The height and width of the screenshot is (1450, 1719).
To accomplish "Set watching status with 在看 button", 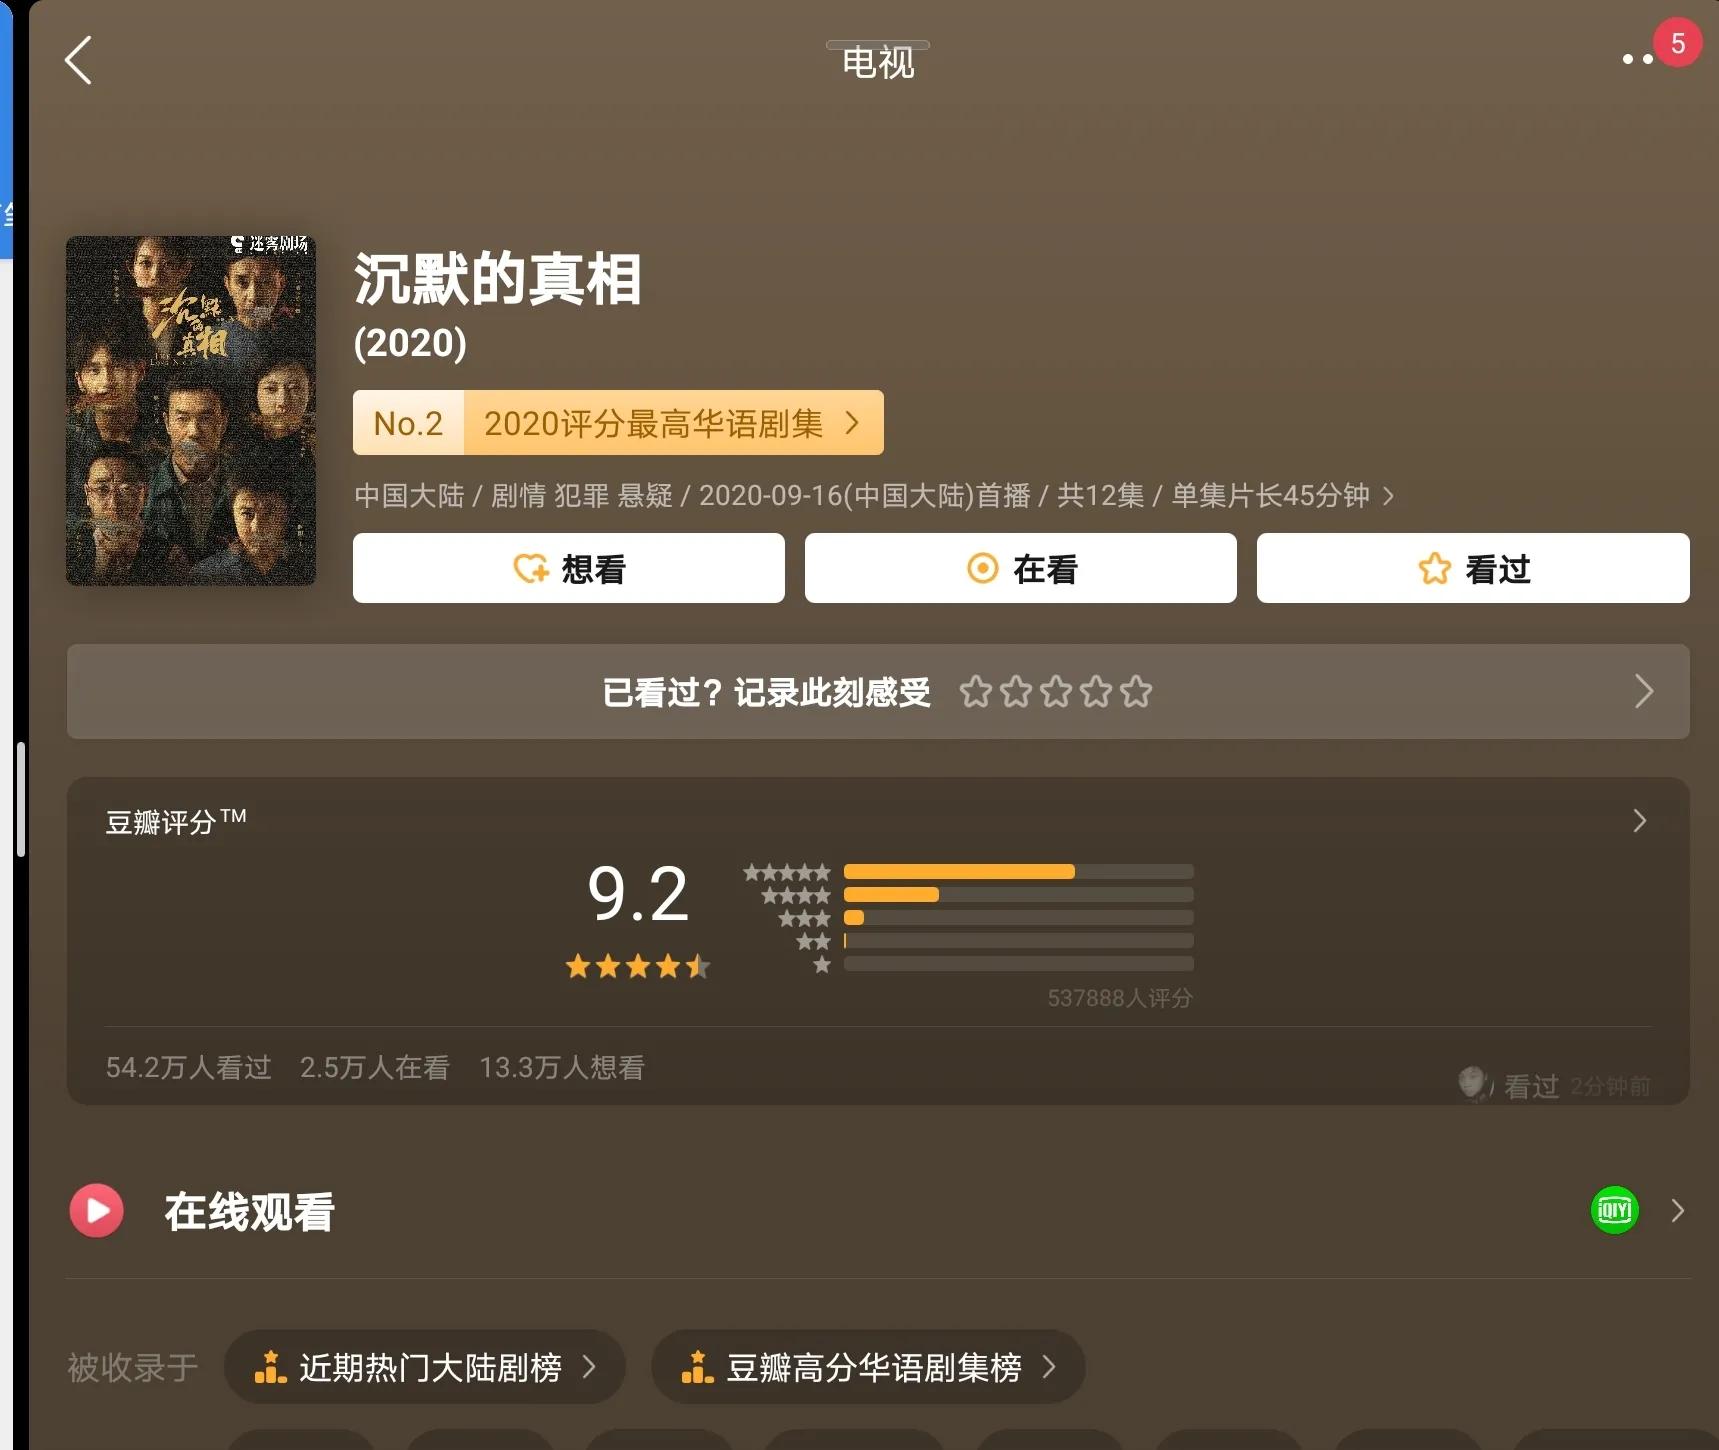I will 1020,568.
